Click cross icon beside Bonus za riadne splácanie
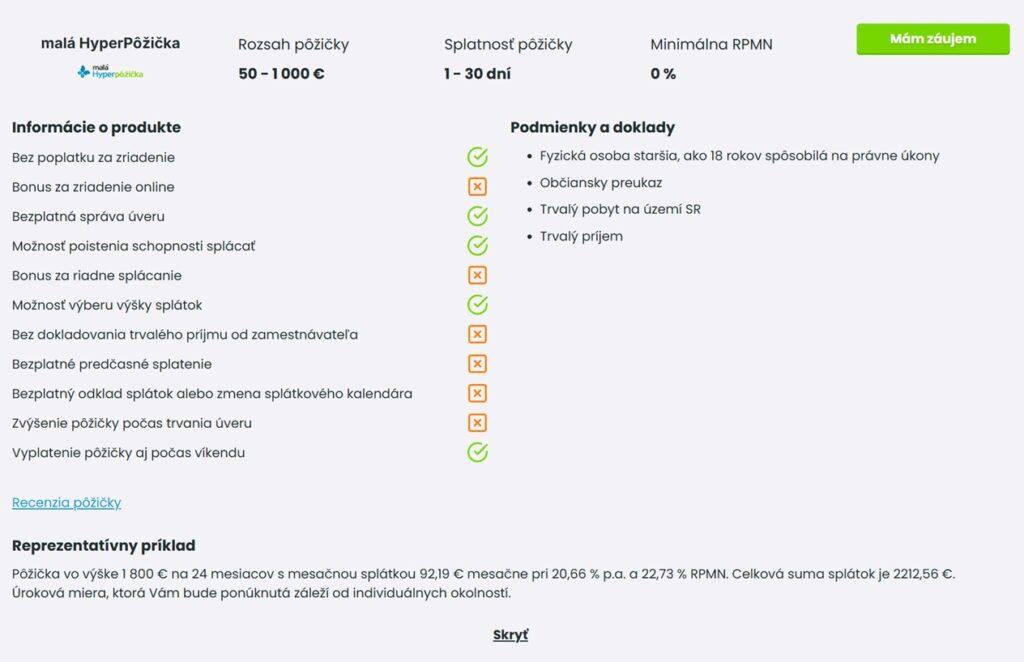Viewport: 1024px width, 662px height. [x=477, y=275]
